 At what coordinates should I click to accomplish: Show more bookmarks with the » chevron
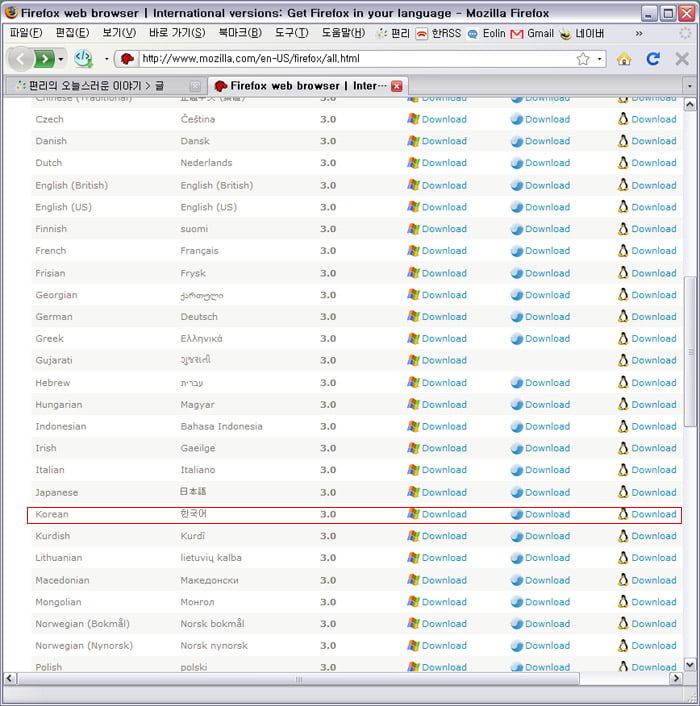(x=639, y=33)
